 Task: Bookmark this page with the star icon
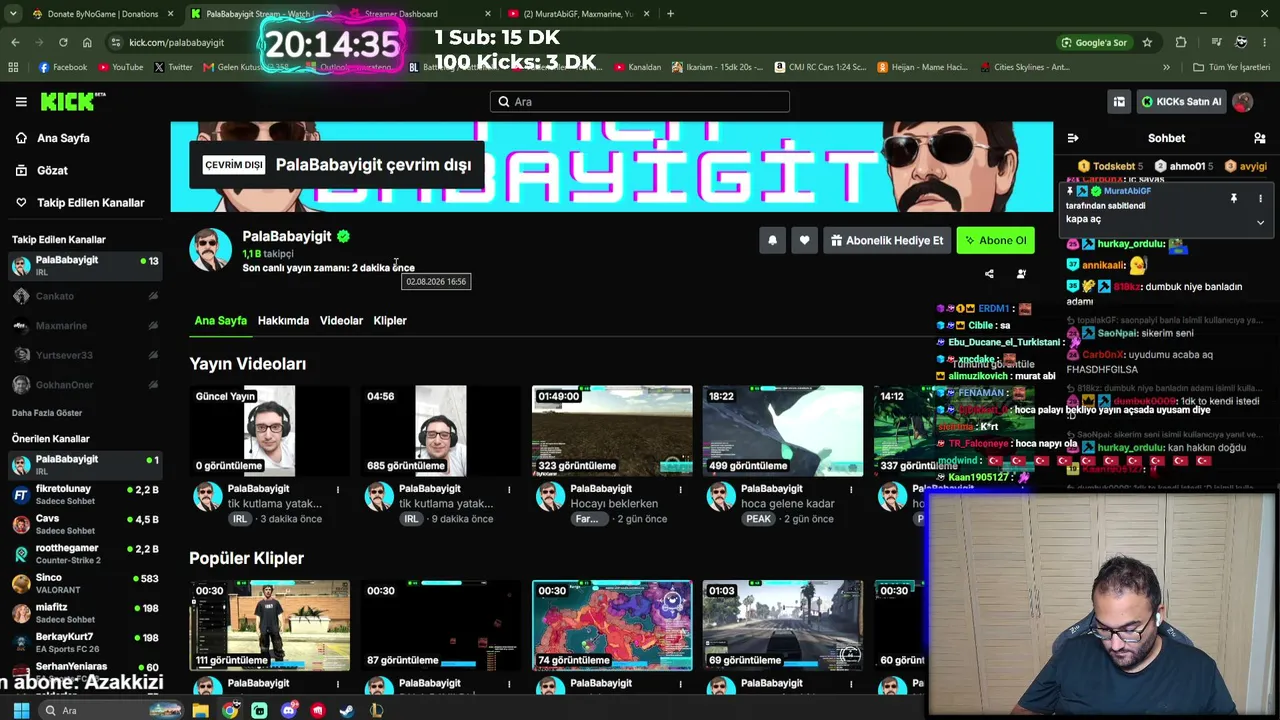click(x=1147, y=42)
